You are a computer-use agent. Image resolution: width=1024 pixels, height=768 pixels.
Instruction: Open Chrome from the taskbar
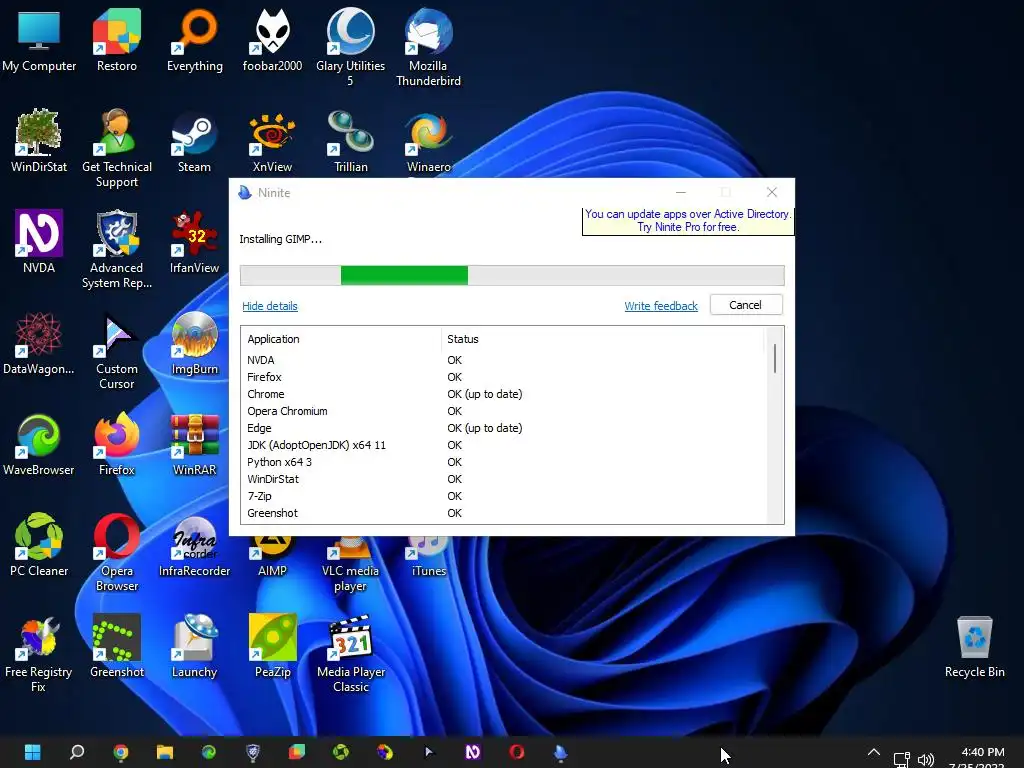(x=120, y=752)
